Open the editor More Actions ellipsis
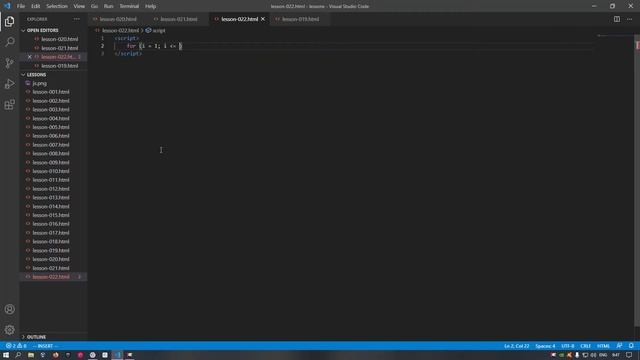 tap(629, 19)
